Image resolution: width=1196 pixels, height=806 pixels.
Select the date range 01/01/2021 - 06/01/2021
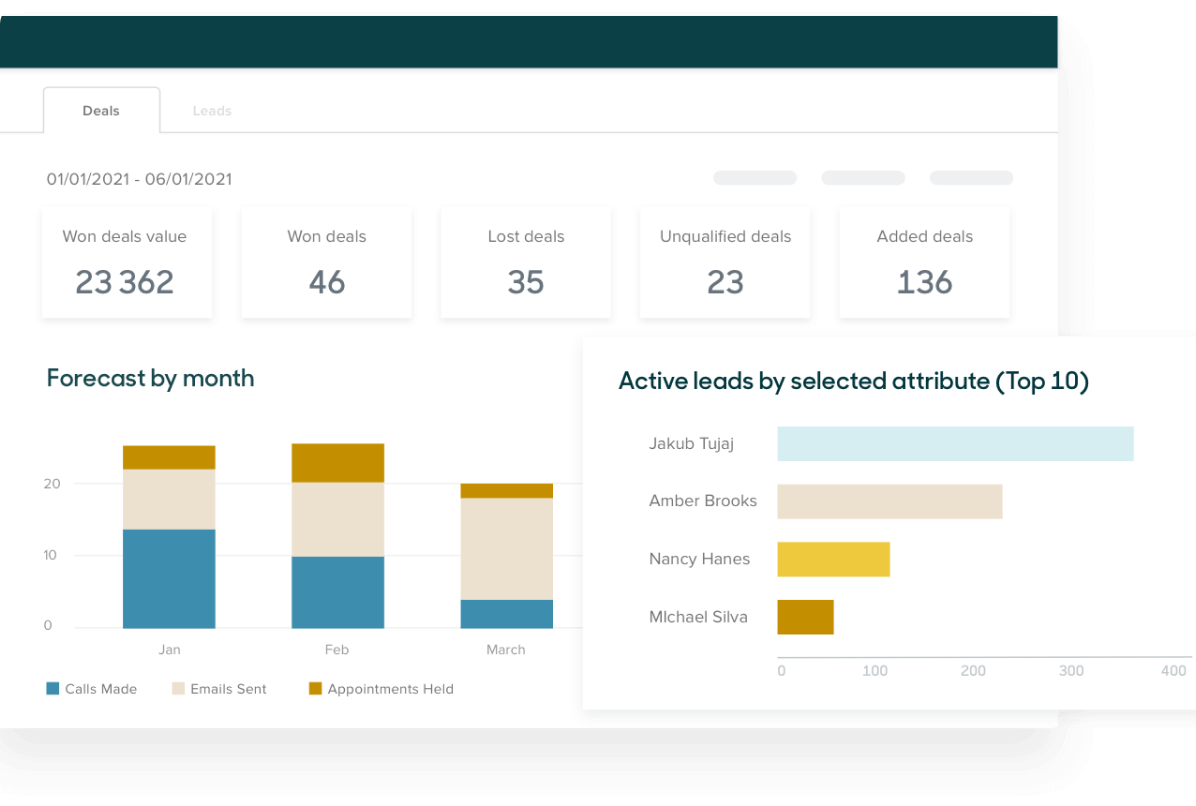click(139, 179)
